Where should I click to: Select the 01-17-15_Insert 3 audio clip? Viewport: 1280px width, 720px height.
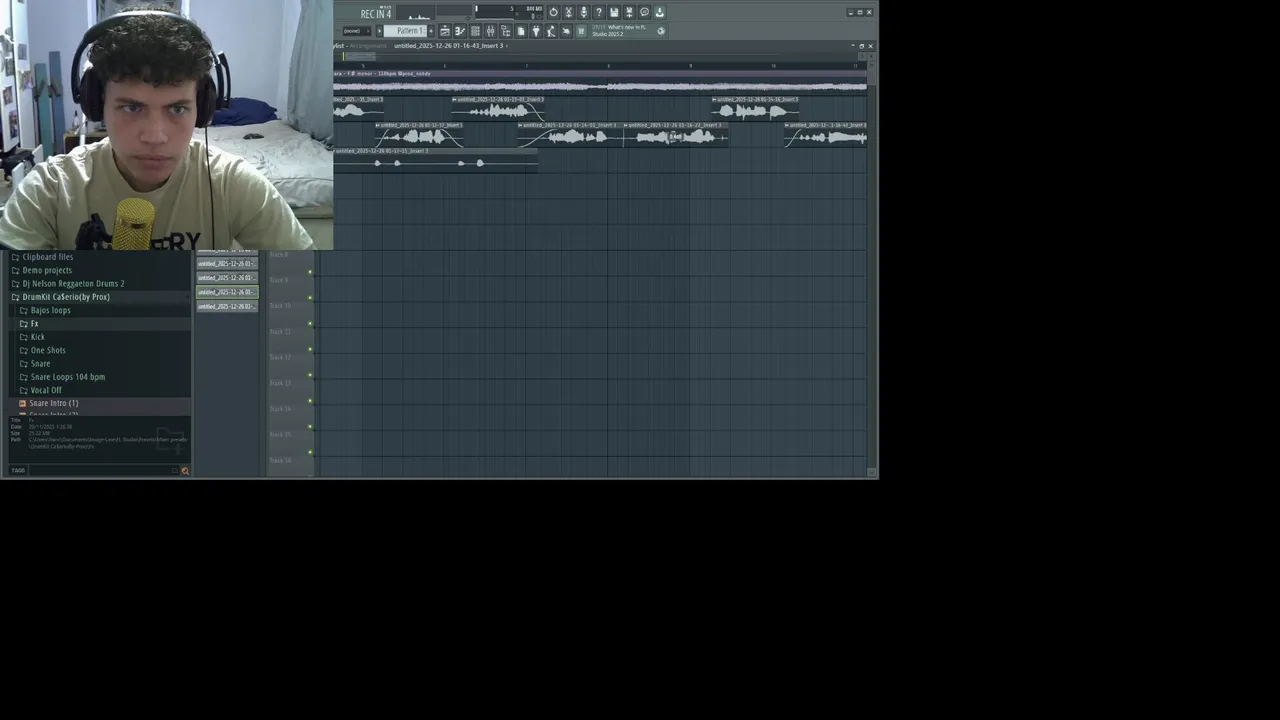click(x=435, y=159)
